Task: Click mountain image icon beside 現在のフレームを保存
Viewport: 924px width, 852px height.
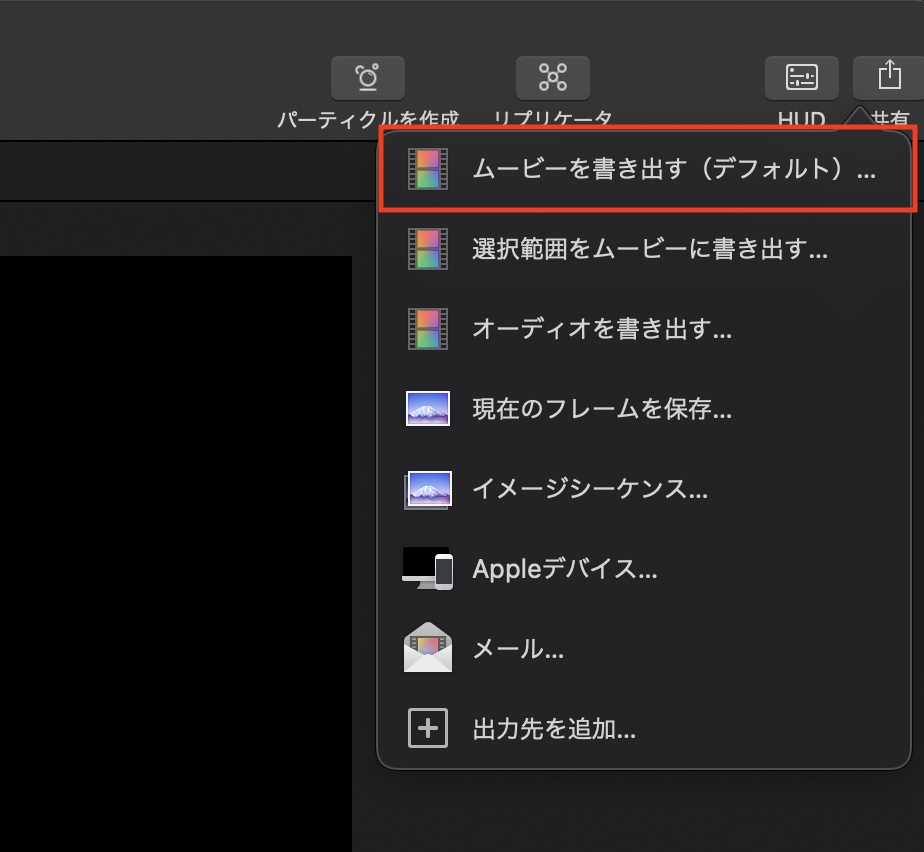Action: coord(428,408)
